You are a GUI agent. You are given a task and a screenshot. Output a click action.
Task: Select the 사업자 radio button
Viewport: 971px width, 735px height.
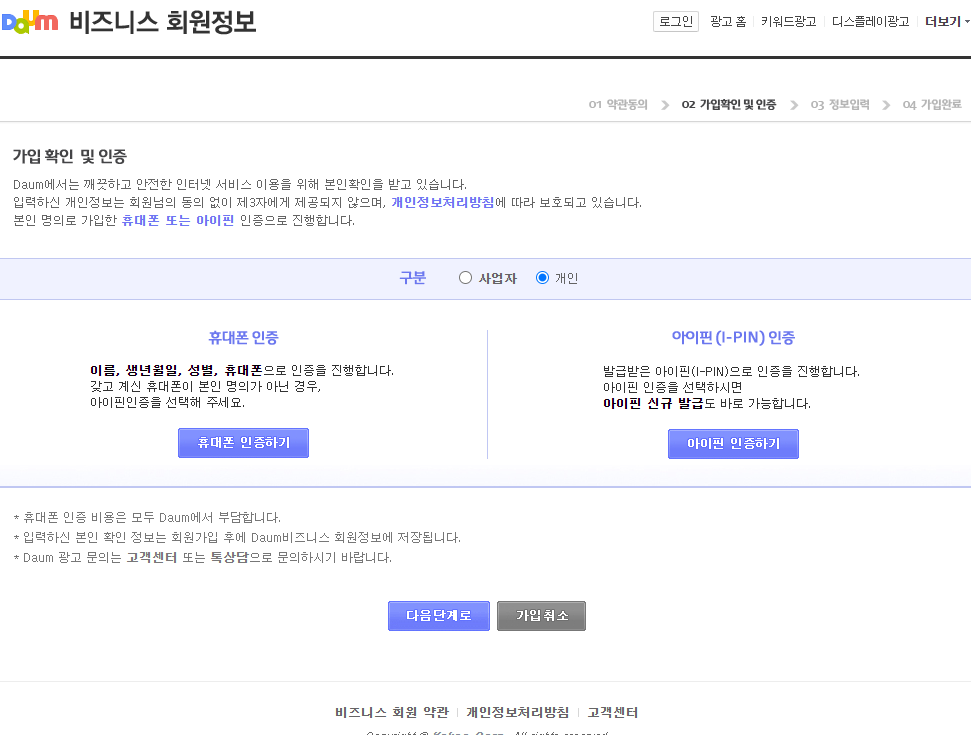click(465, 277)
